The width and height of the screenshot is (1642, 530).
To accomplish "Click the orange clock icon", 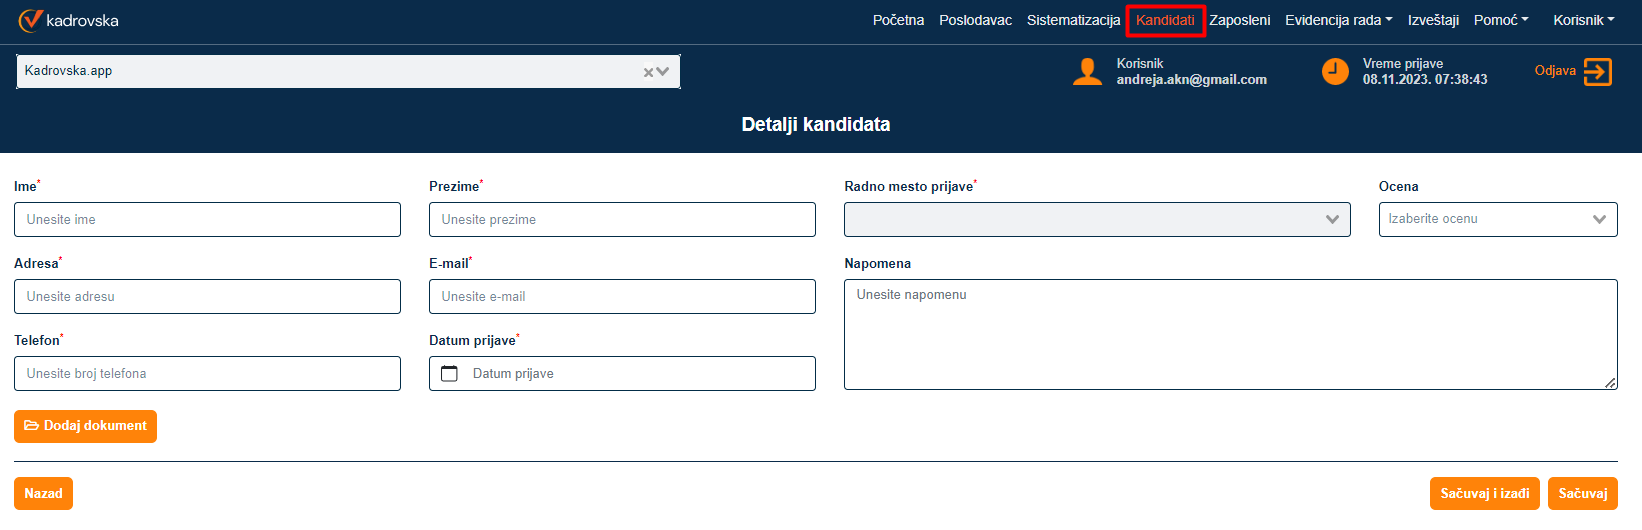I will [x=1335, y=71].
